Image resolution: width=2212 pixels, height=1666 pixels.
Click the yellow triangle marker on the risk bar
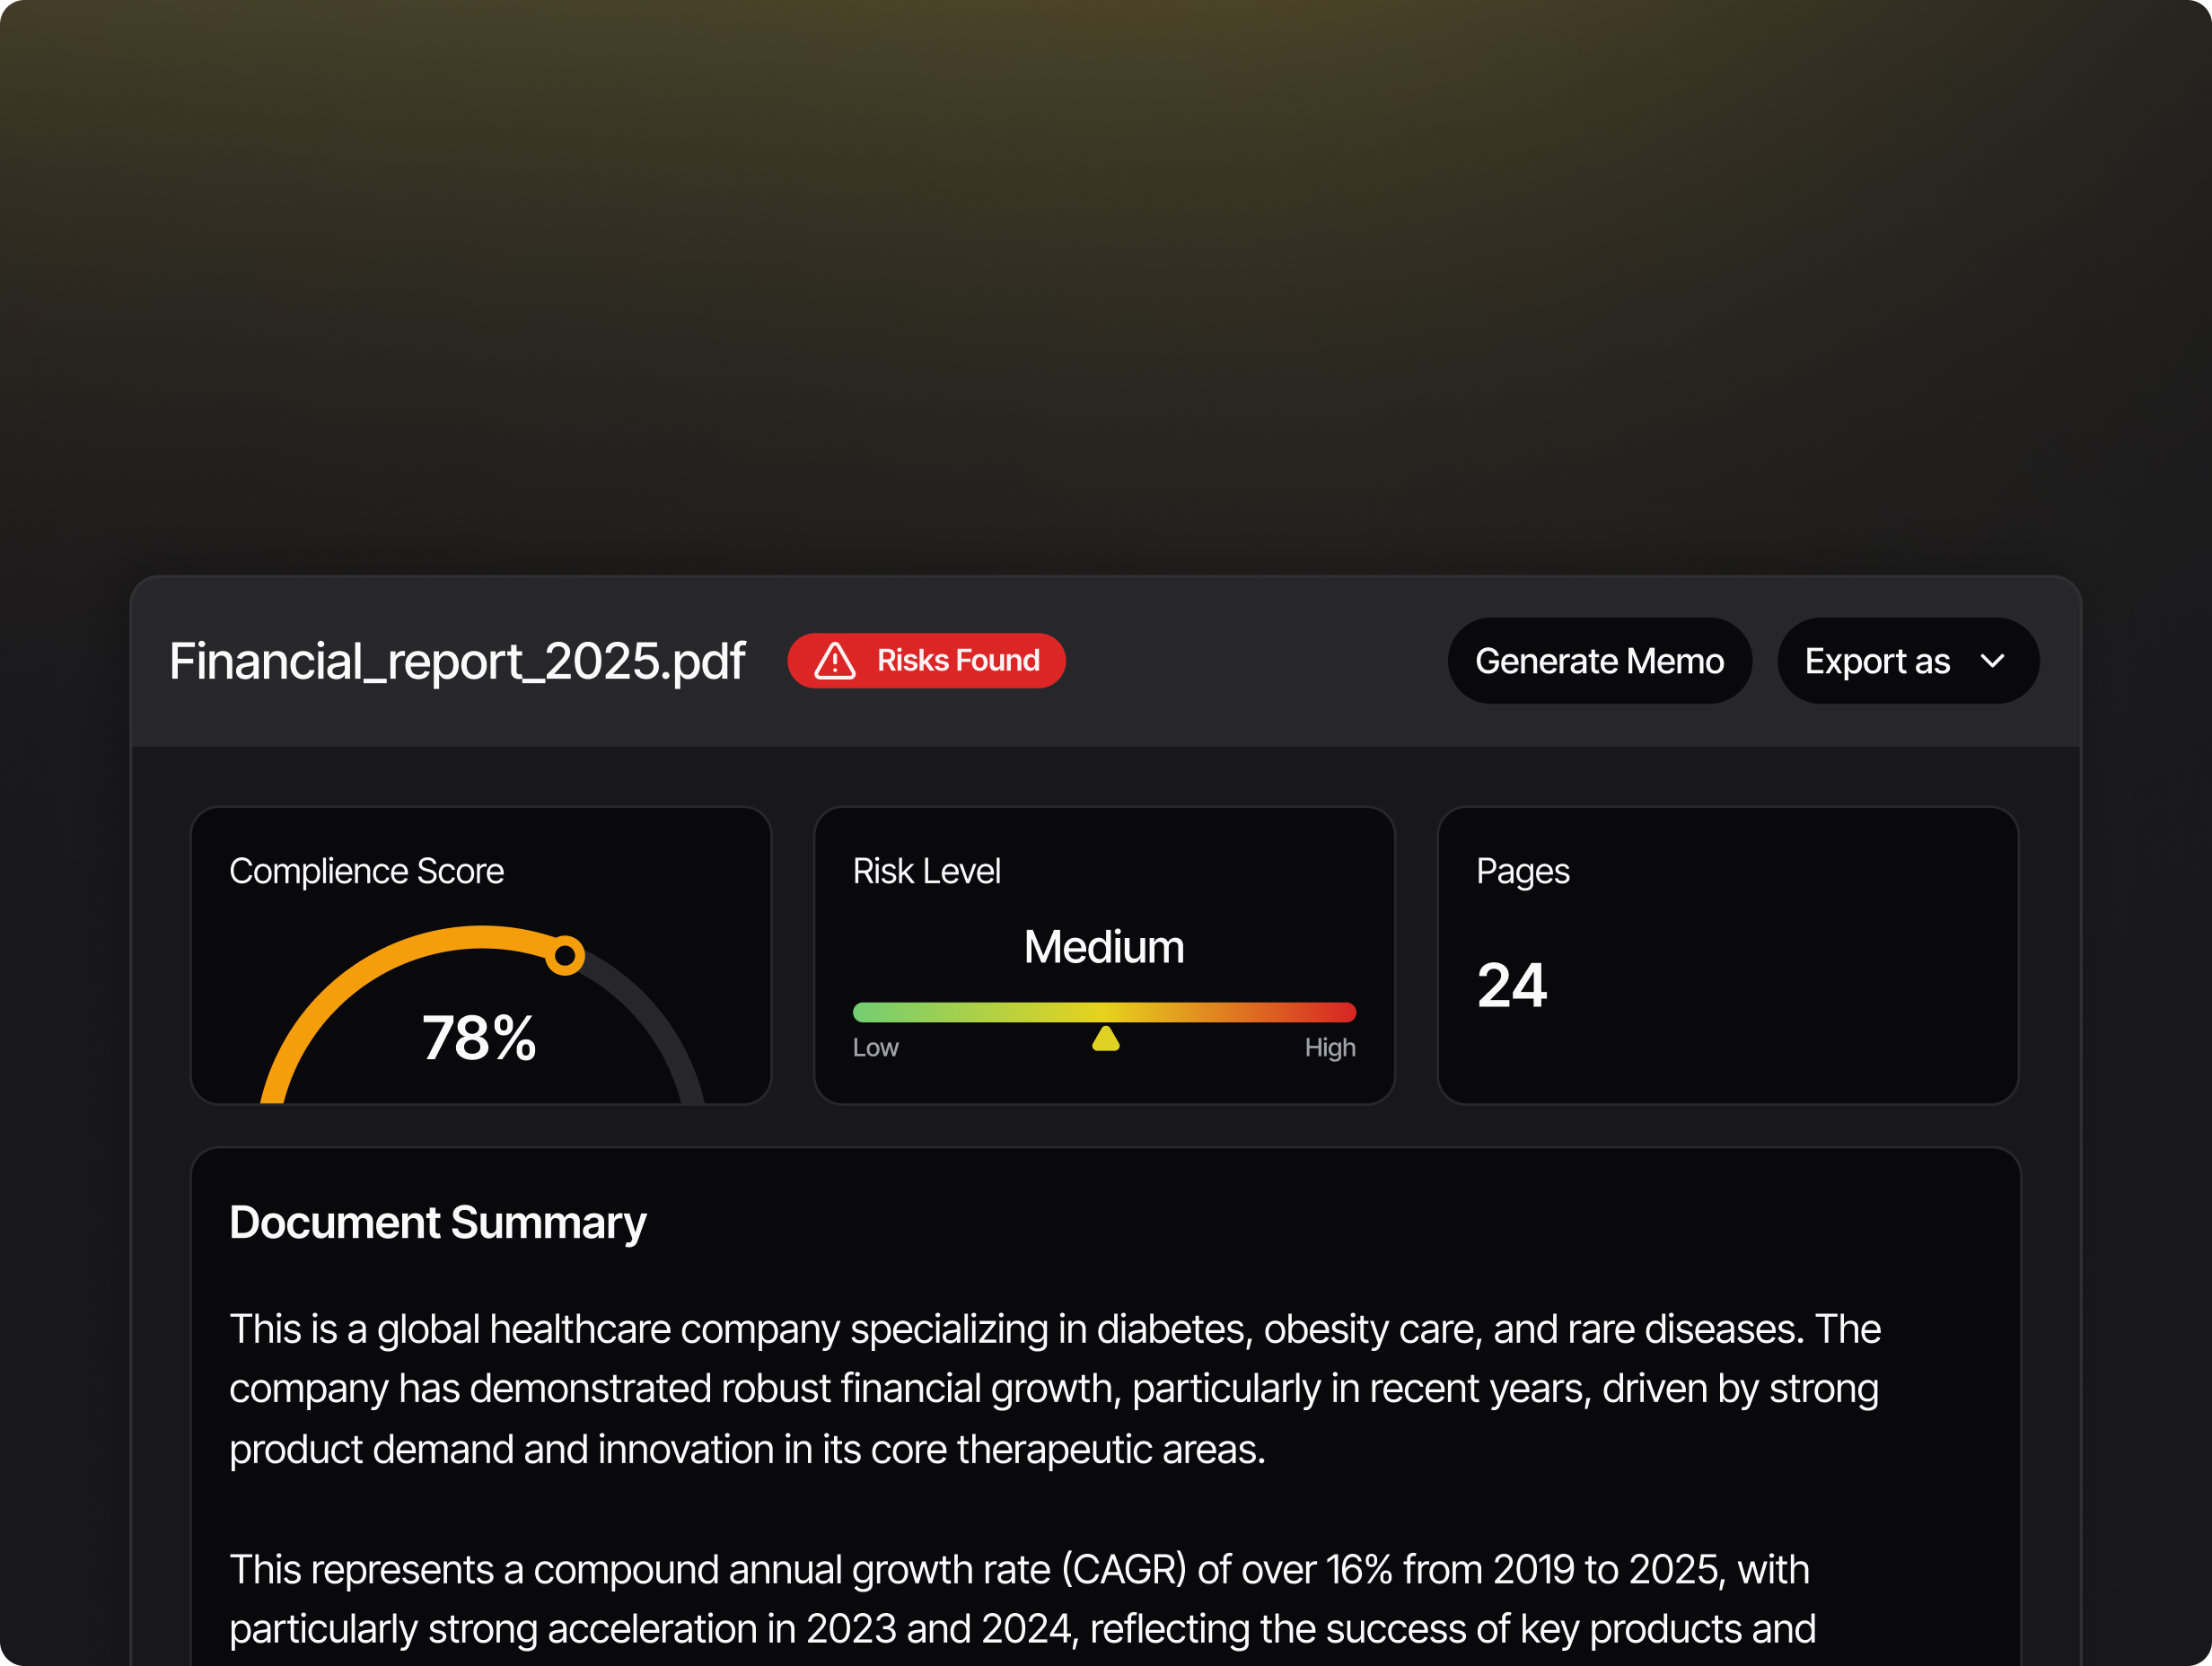click(1105, 1039)
